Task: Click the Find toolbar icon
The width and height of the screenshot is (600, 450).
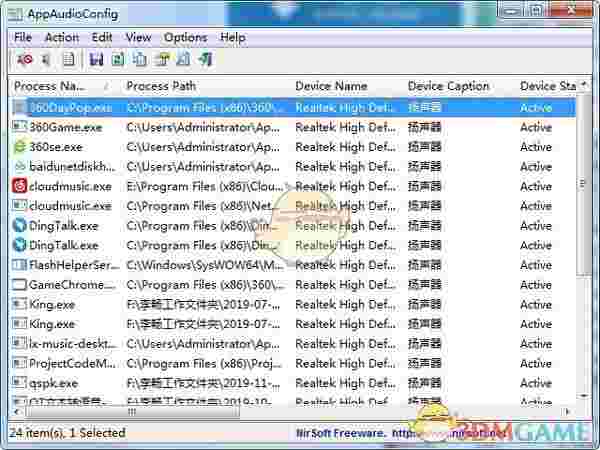Action: (x=183, y=59)
